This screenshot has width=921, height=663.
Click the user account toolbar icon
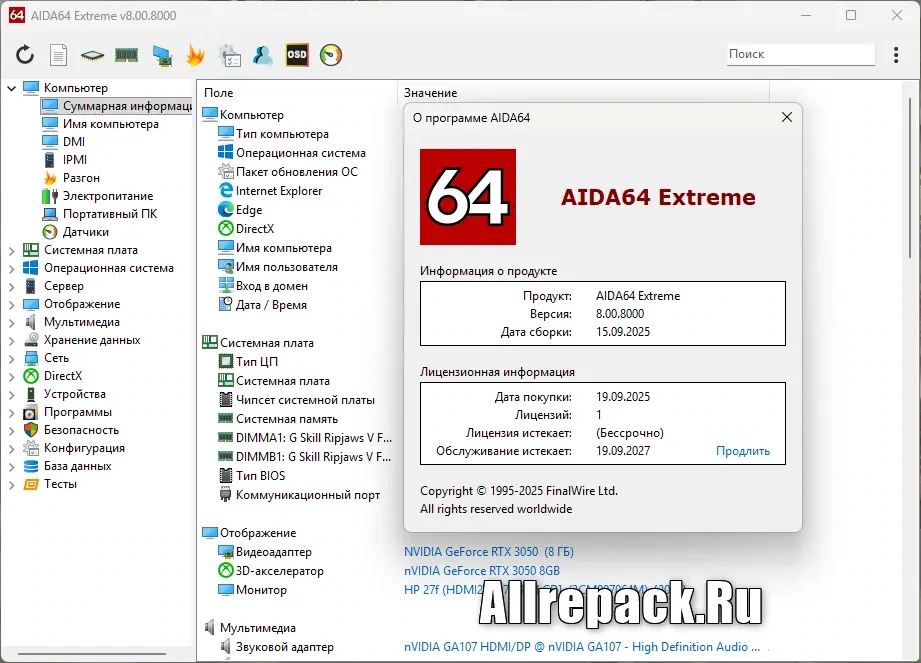click(x=263, y=55)
